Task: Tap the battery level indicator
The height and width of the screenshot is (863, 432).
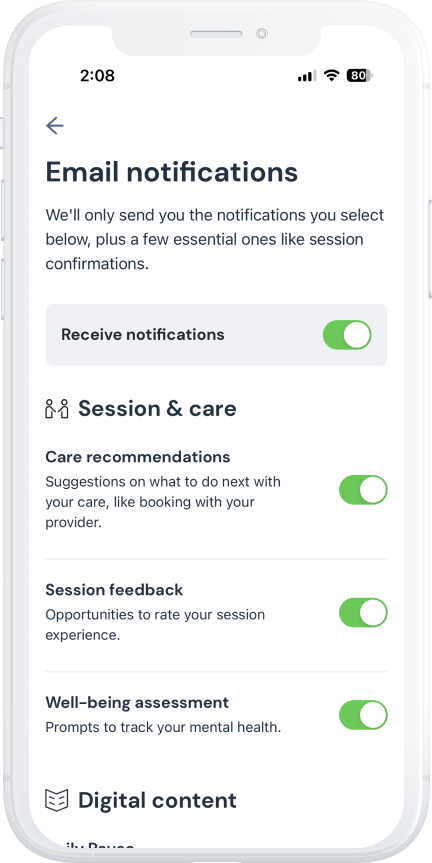Action: 359,75
